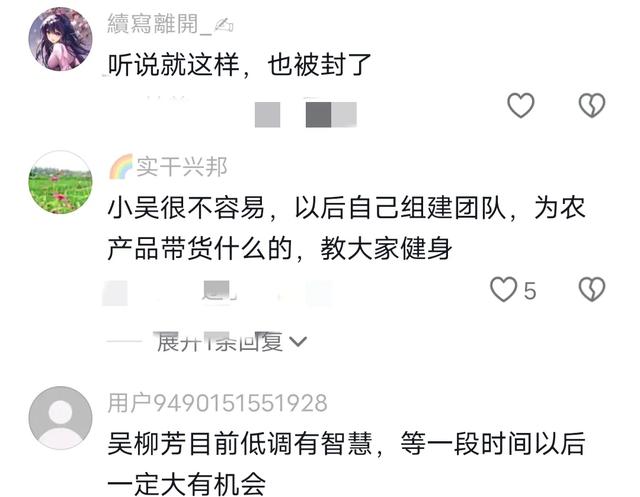Open the anime girl avatar profile
This screenshot has height=497, width=640.
[60, 39]
